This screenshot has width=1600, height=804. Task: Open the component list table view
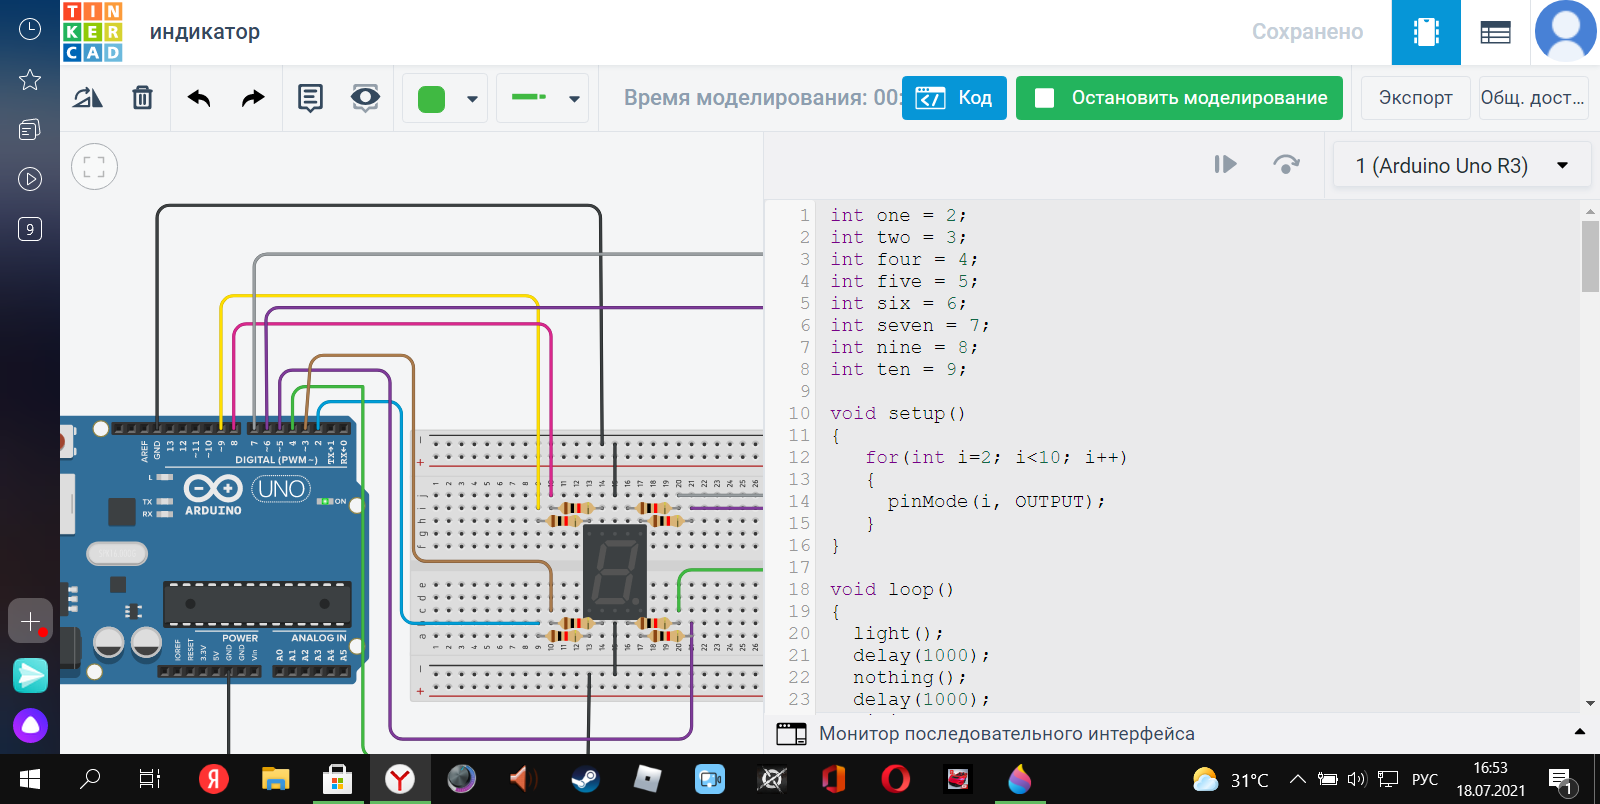coord(1495,33)
